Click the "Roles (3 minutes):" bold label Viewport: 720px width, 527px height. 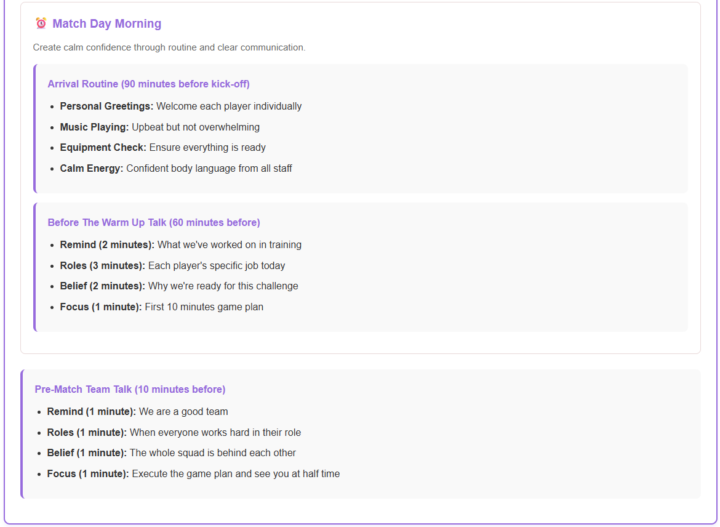[x=101, y=265]
